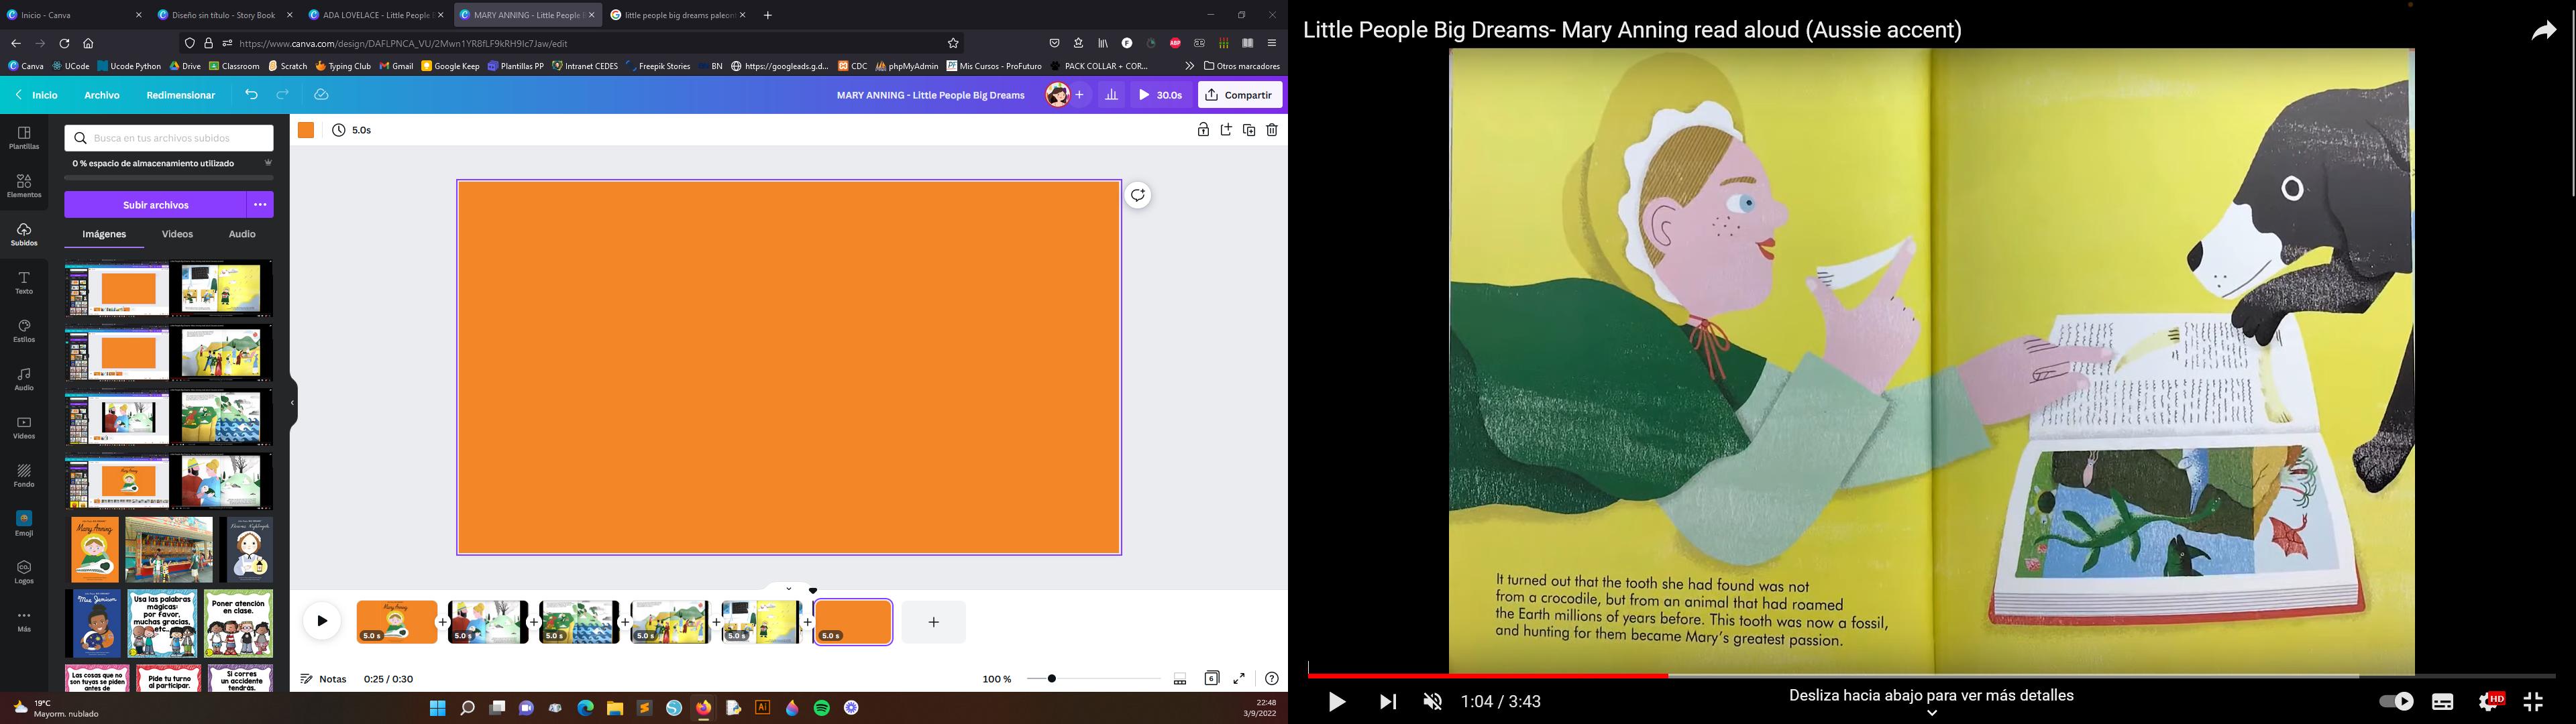Play the YouTube video
Image resolution: width=2576 pixels, height=724 pixels.
[1337, 702]
